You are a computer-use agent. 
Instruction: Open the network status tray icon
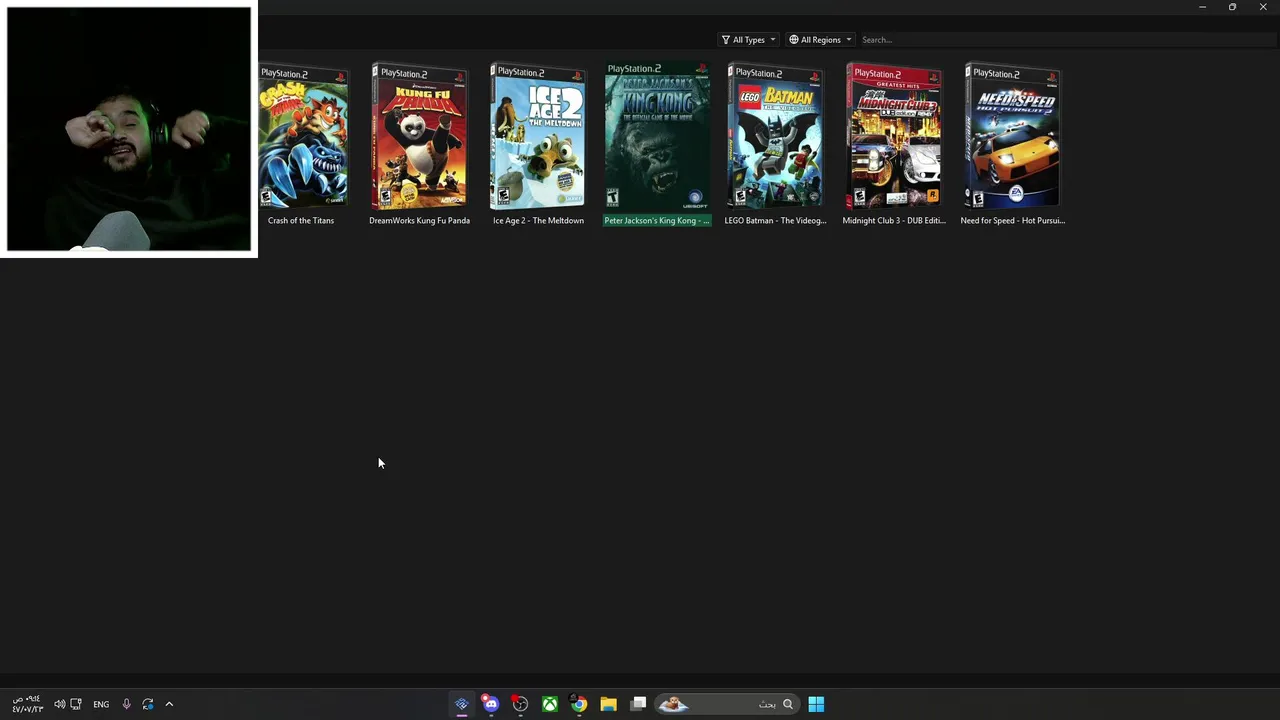pyautogui.click(x=76, y=704)
